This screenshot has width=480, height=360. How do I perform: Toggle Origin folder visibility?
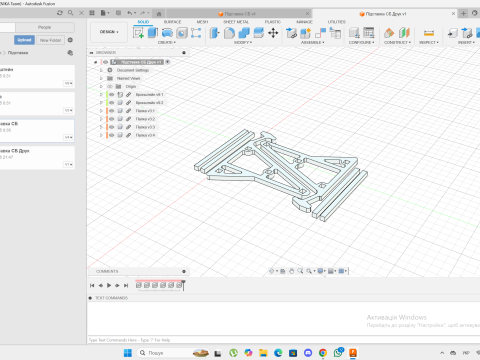110,86
